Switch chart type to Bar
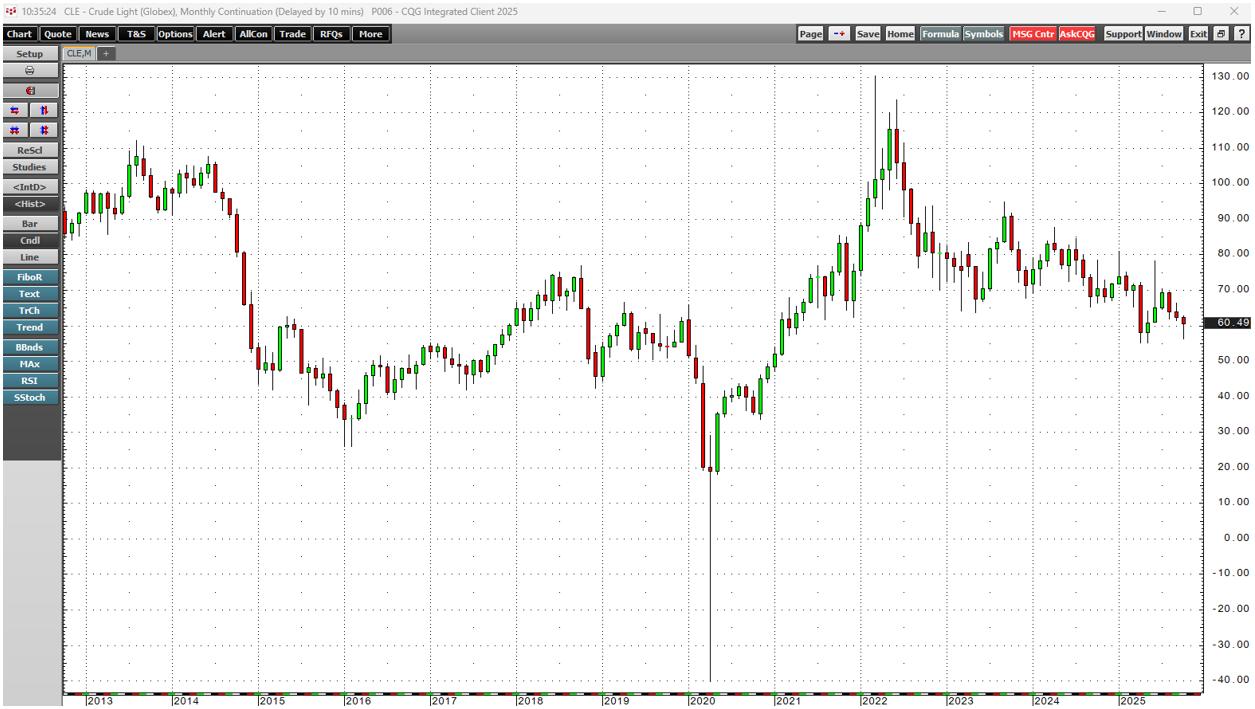The height and width of the screenshot is (709, 1255). pyautogui.click(x=30, y=224)
